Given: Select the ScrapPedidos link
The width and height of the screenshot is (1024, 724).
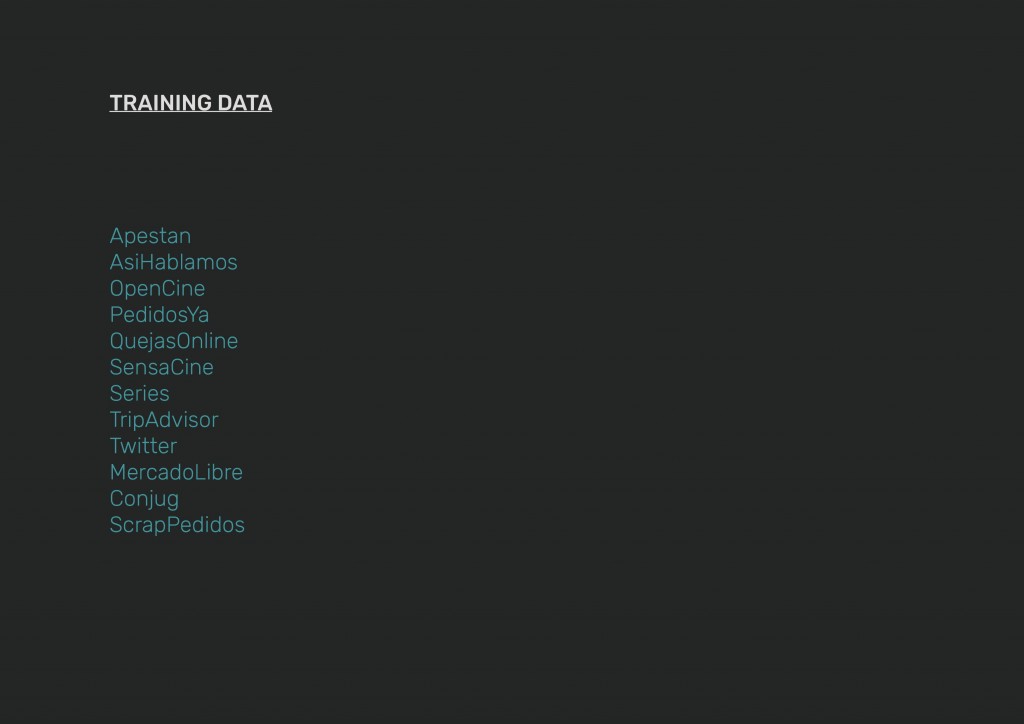Looking at the screenshot, I should point(177,525).
